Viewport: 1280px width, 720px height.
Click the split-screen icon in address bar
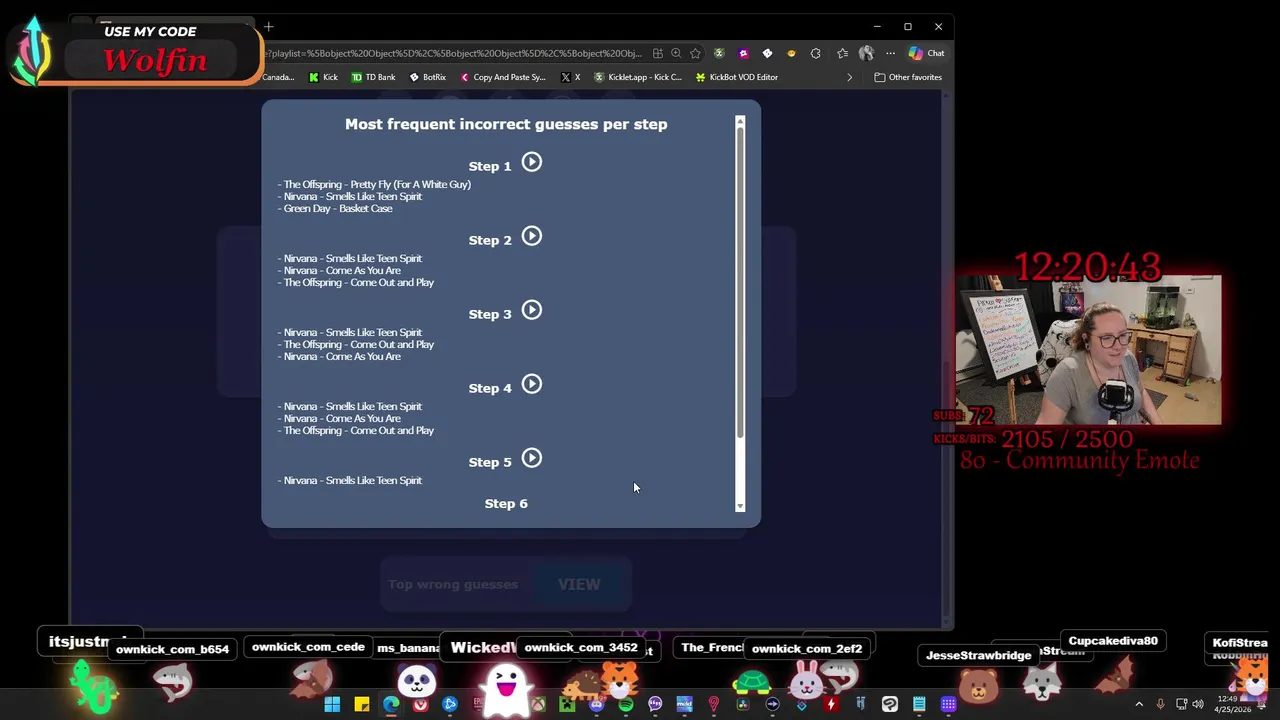coord(657,53)
